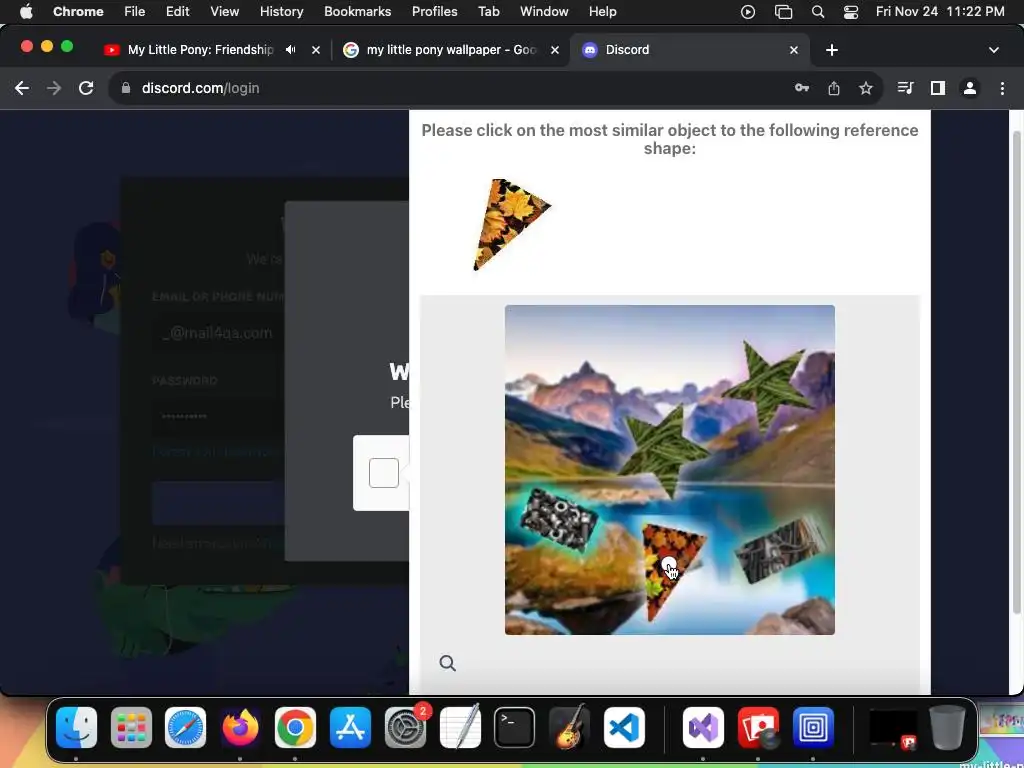The image size is (1024, 768).
Task: Open the History menu
Action: (281, 12)
